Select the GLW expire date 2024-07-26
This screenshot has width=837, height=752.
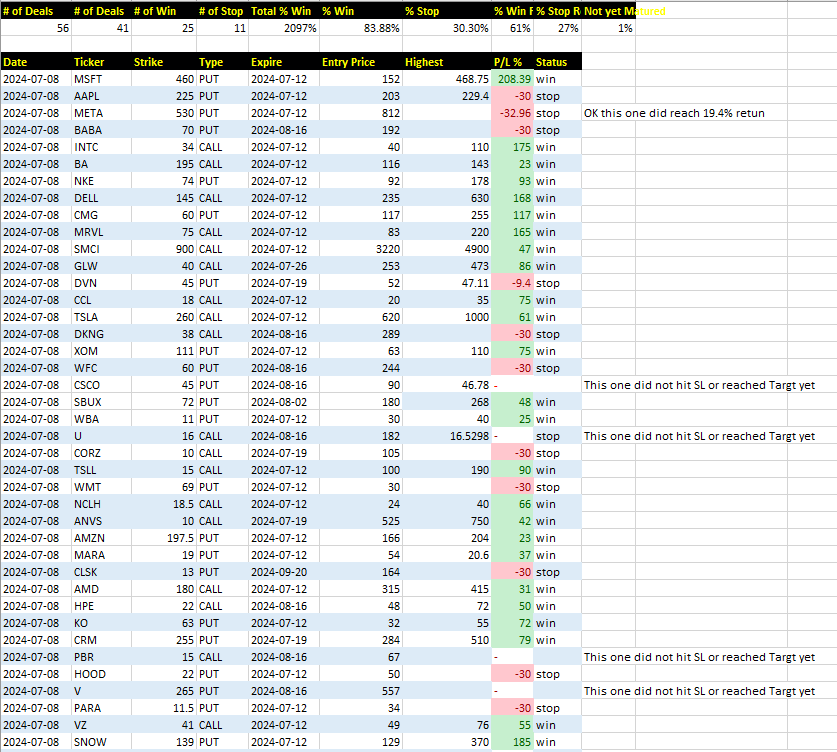[284, 266]
